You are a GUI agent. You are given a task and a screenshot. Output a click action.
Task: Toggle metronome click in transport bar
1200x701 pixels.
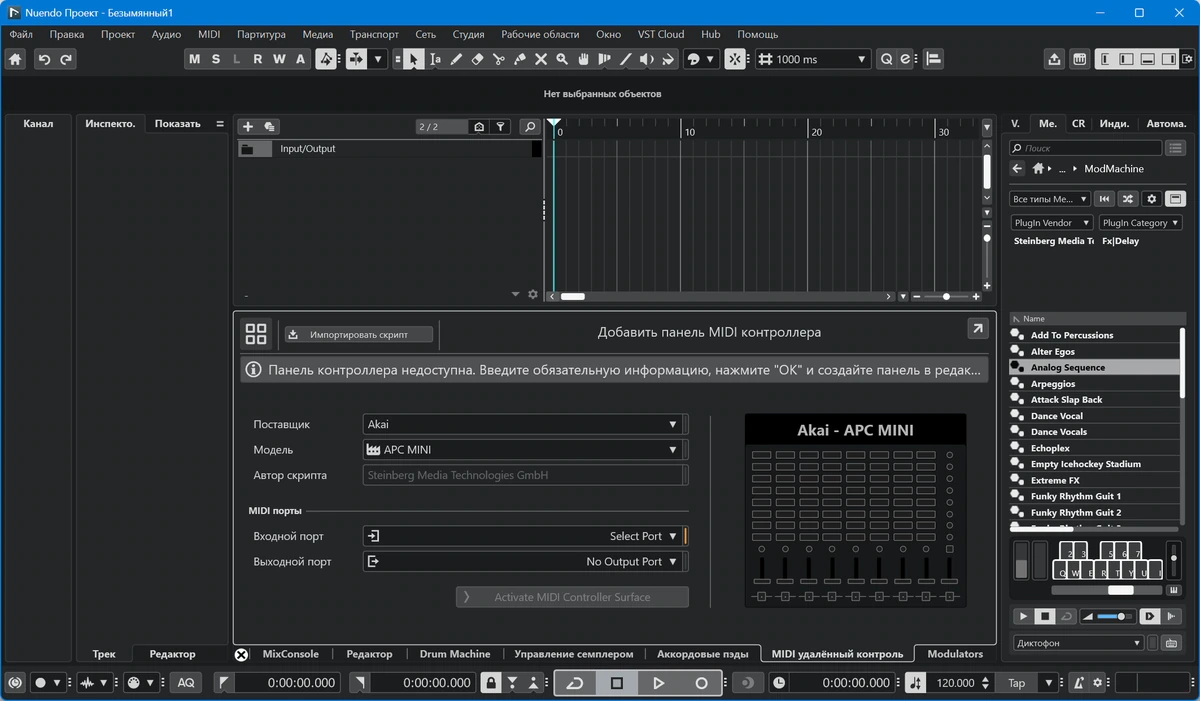[1080, 683]
